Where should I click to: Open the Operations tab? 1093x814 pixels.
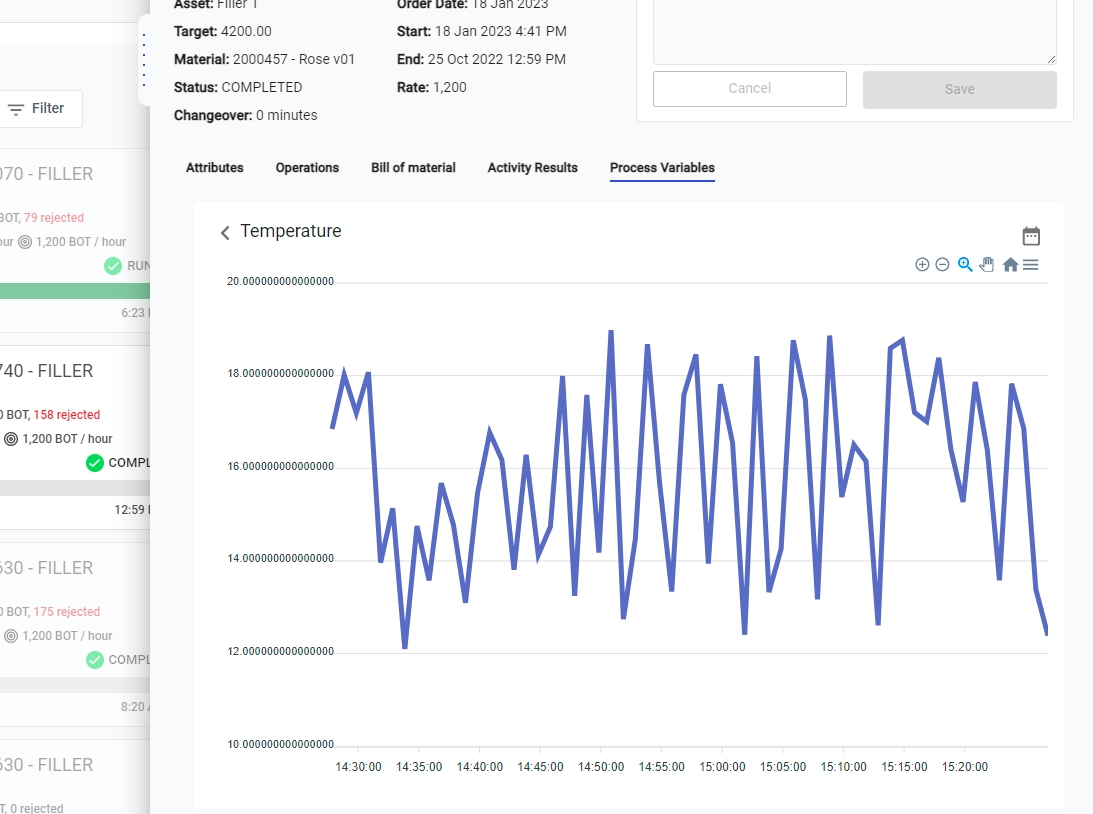[307, 168]
